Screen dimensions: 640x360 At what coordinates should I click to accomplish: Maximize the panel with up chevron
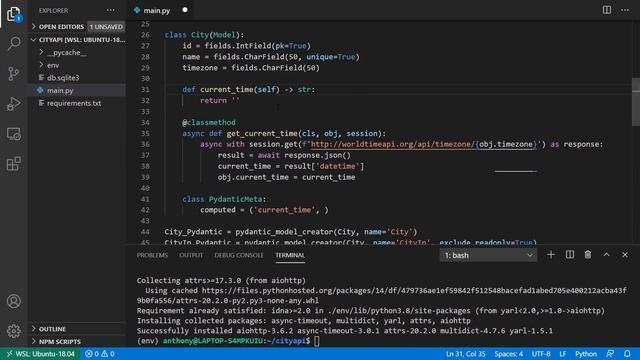pos(607,255)
